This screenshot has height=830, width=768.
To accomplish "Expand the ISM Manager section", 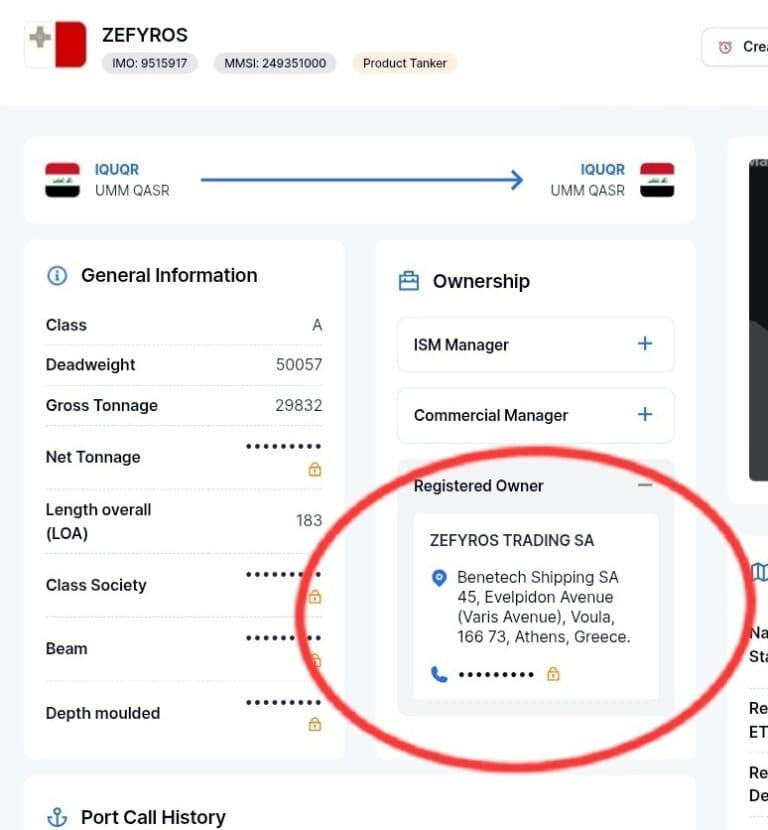I will pos(645,344).
